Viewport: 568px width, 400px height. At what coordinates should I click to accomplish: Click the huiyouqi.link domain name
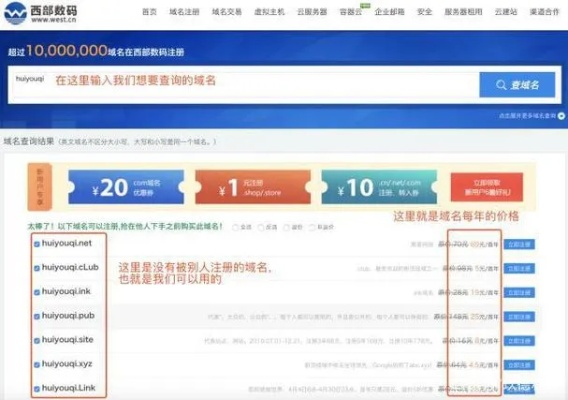point(68,388)
